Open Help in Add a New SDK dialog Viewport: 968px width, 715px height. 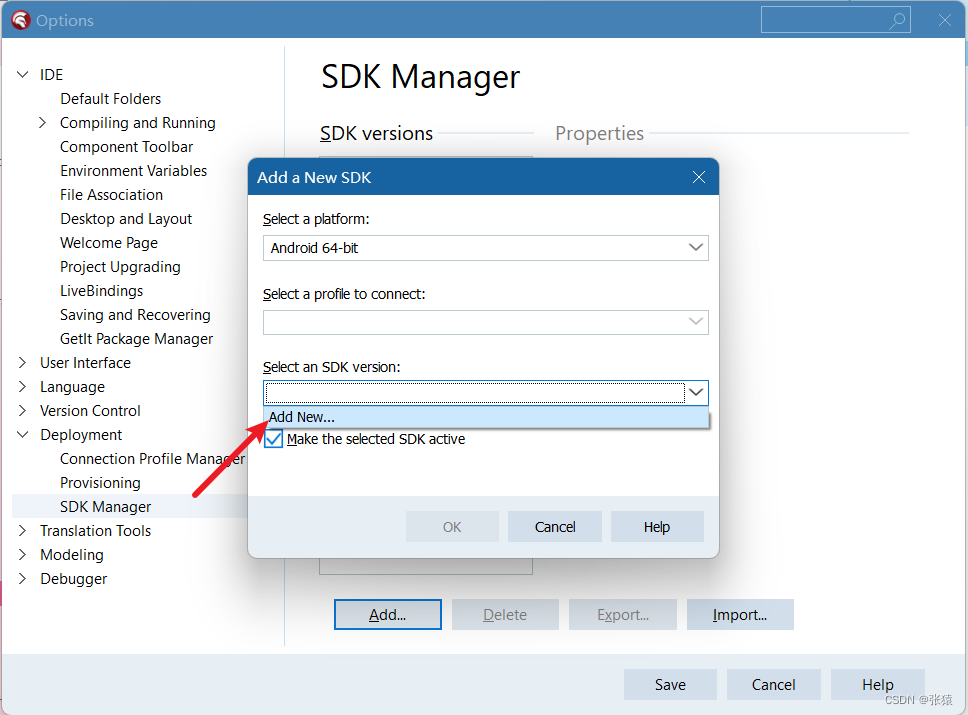[x=657, y=527]
